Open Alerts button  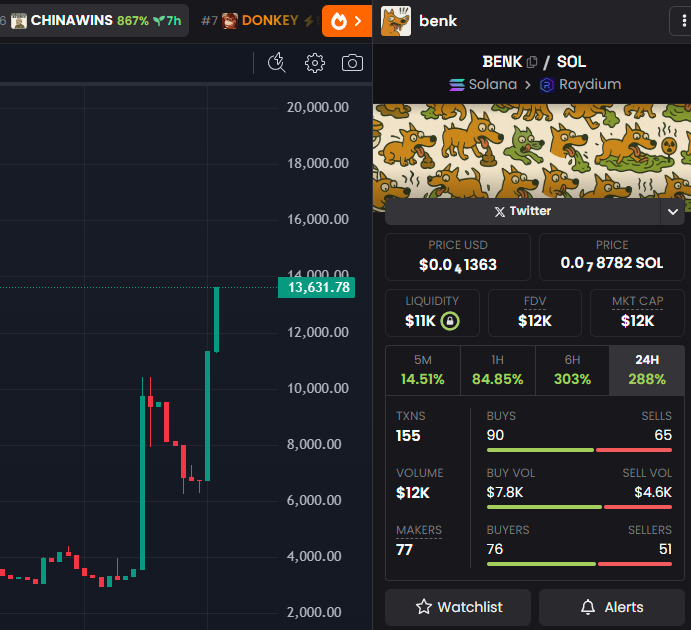(612, 607)
